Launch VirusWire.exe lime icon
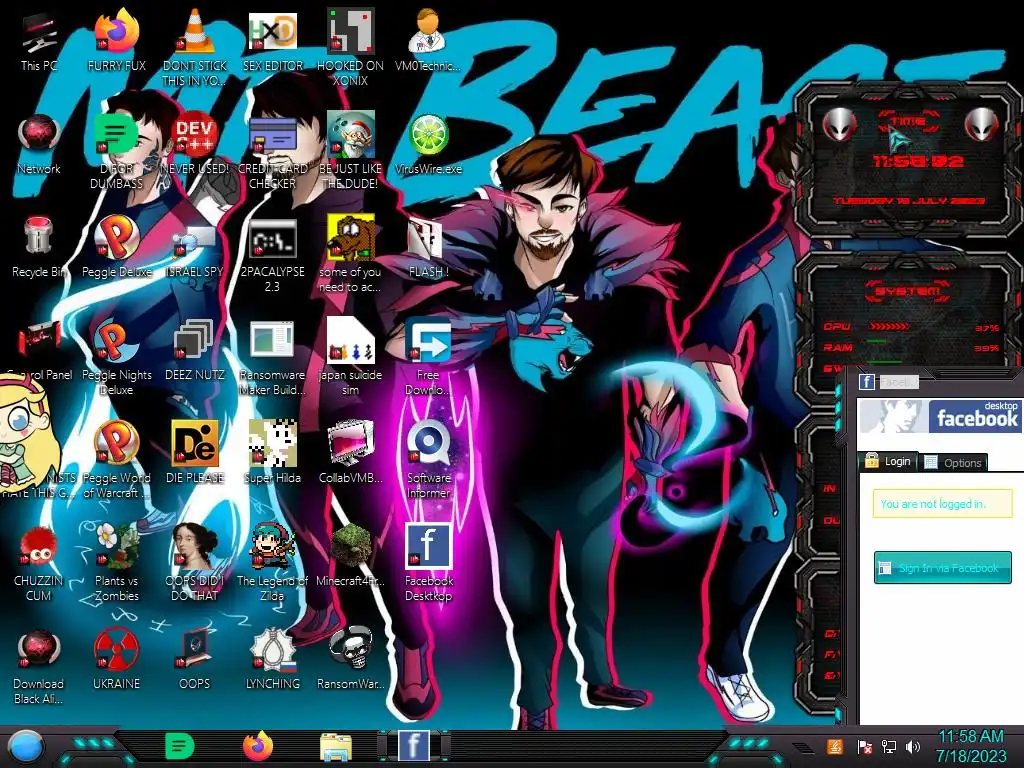The height and width of the screenshot is (768, 1024). point(428,144)
